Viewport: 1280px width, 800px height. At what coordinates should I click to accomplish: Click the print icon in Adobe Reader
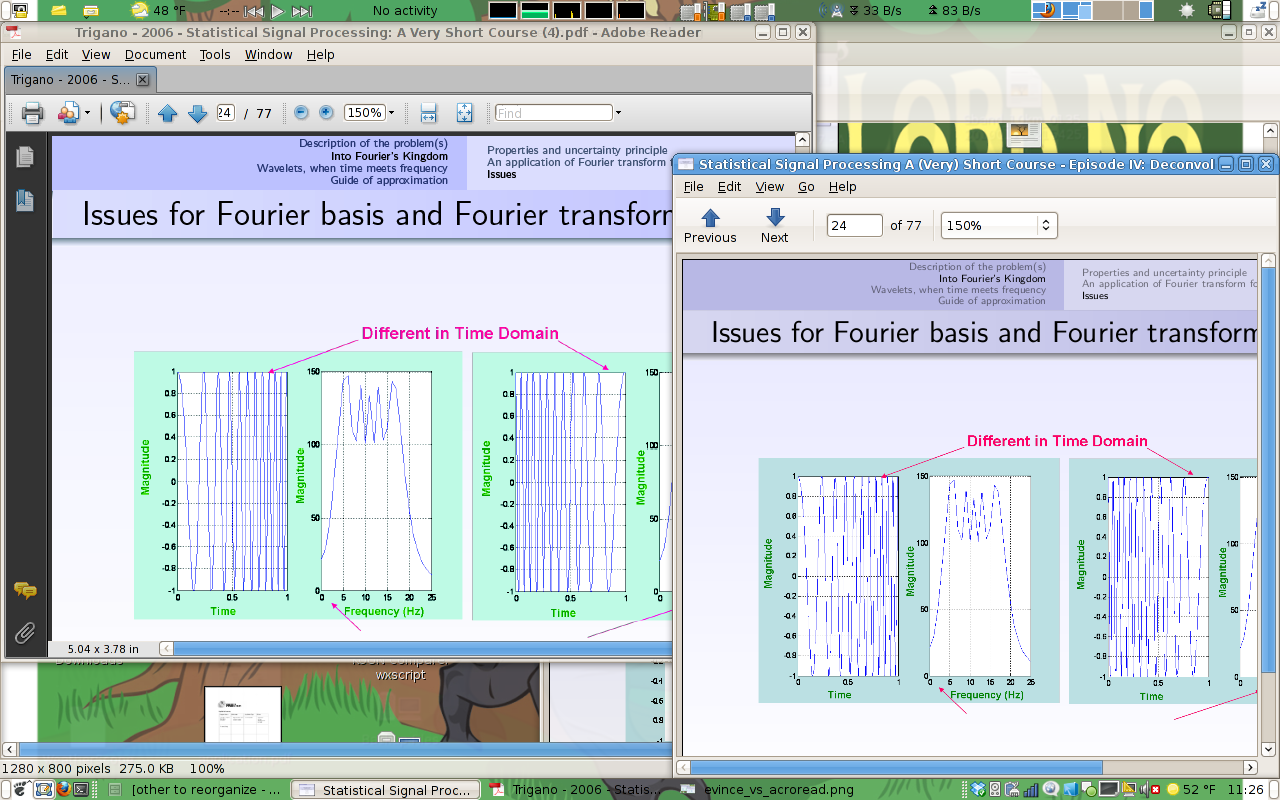point(32,113)
